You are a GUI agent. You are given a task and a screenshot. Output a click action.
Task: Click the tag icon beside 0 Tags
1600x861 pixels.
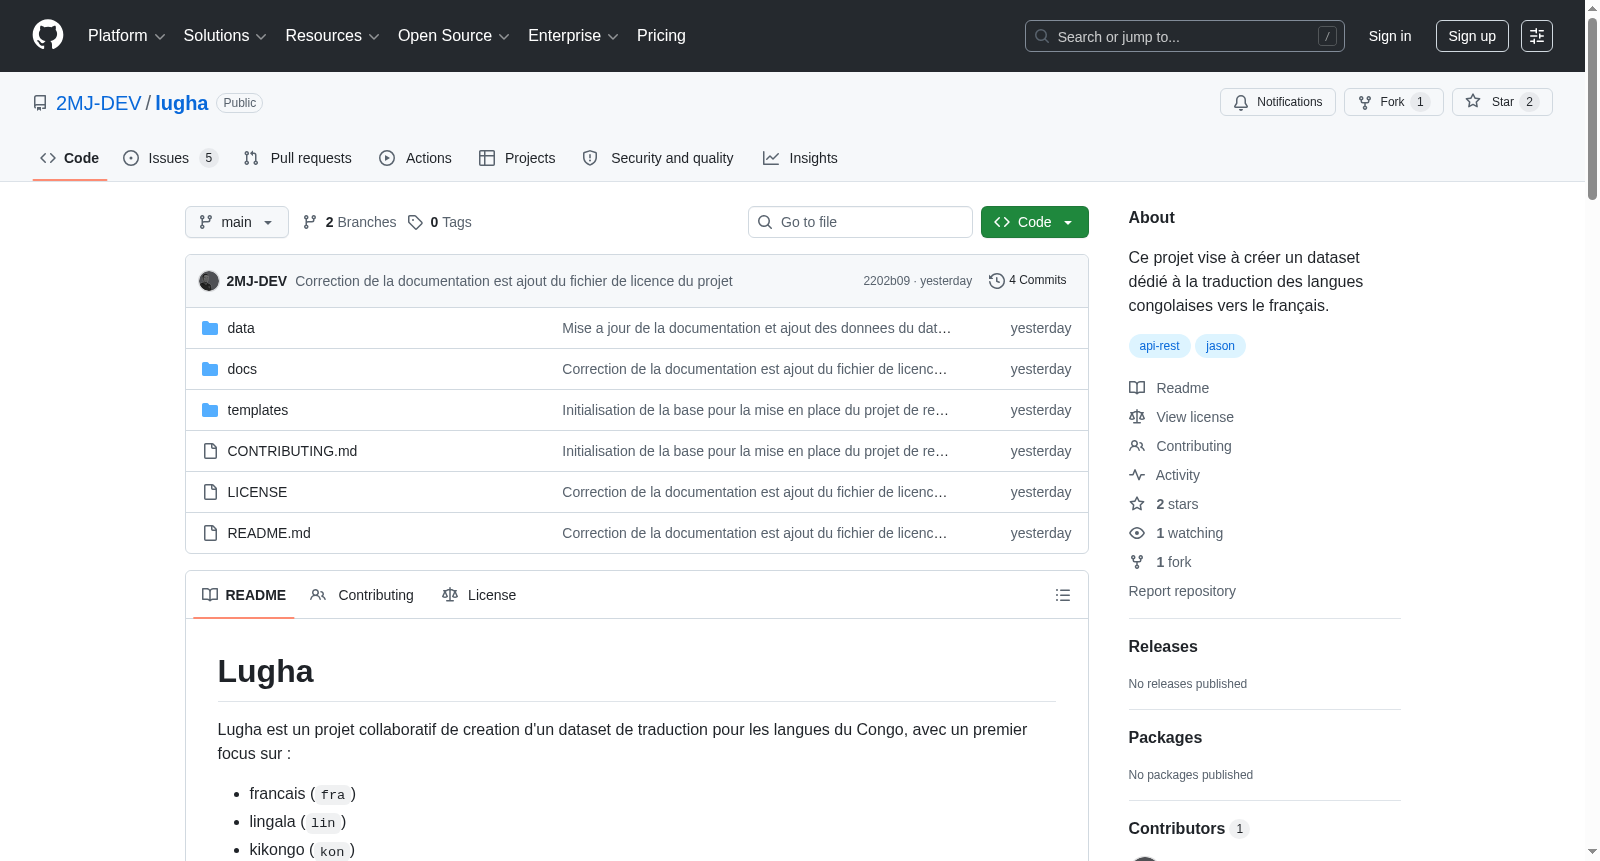tap(416, 222)
